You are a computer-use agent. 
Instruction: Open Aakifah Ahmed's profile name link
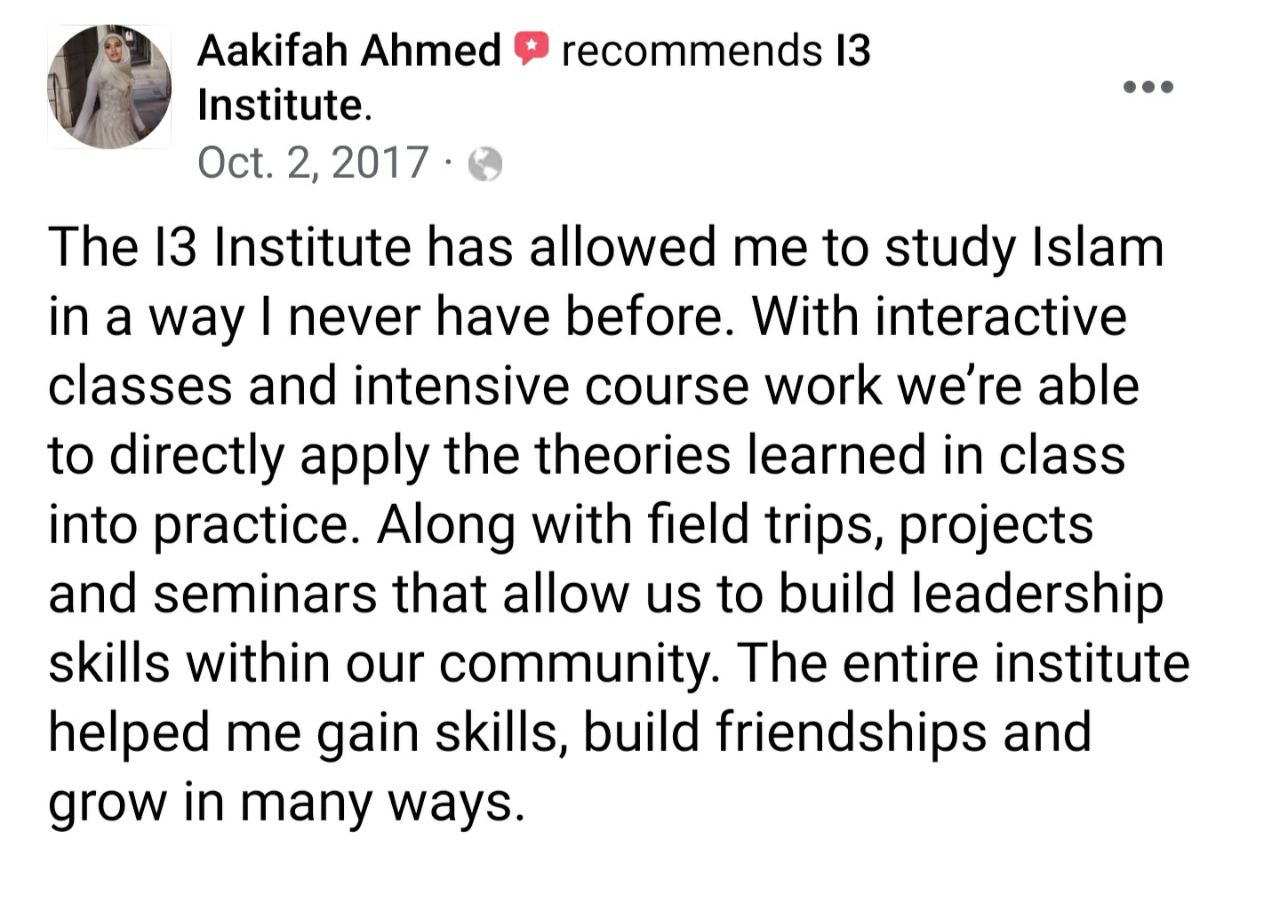click(349, 50)
